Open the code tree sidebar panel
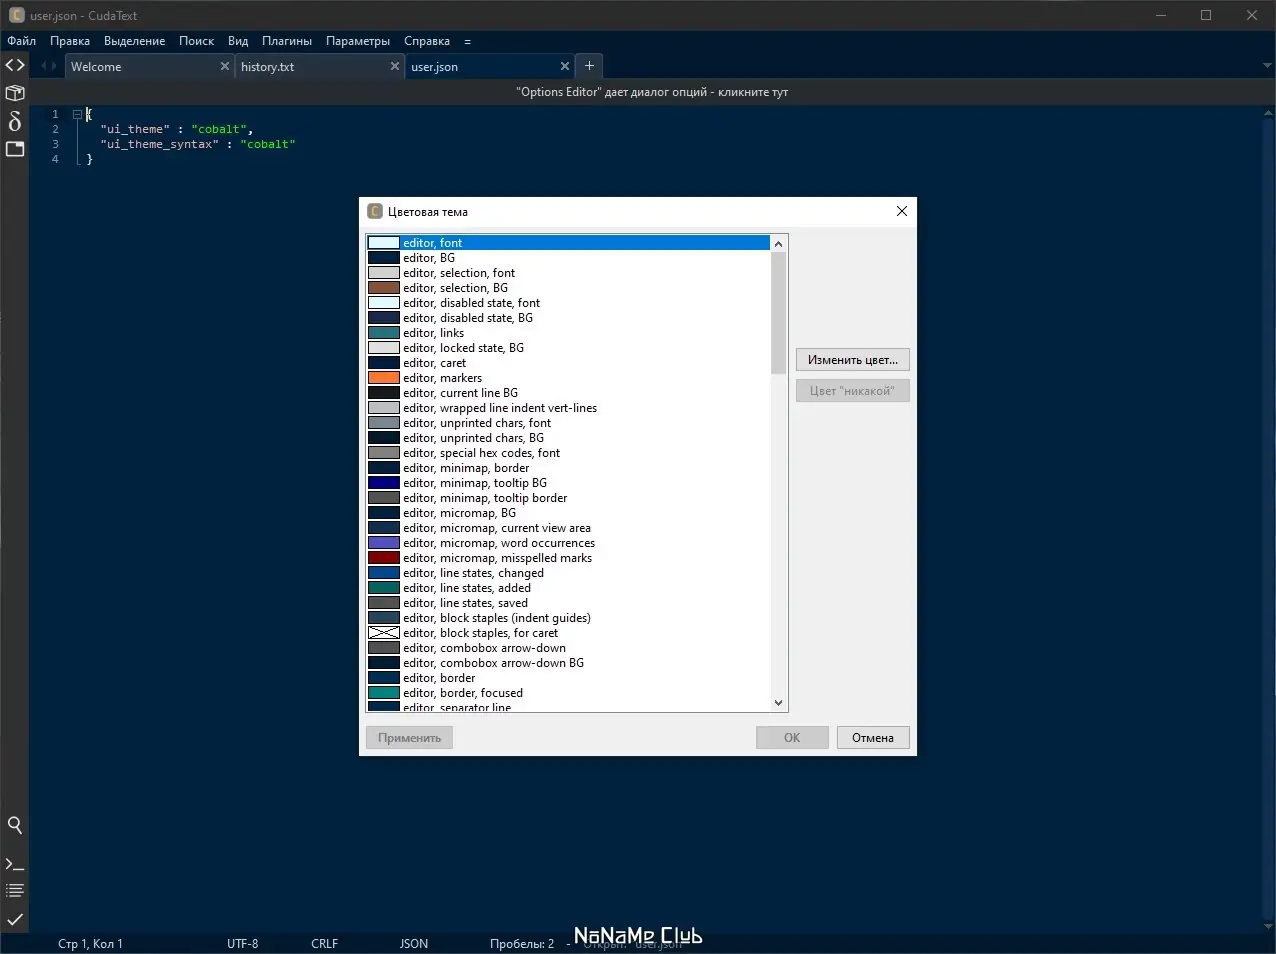The width and height of the screenshot is (1276, 954). pos(14,65)
